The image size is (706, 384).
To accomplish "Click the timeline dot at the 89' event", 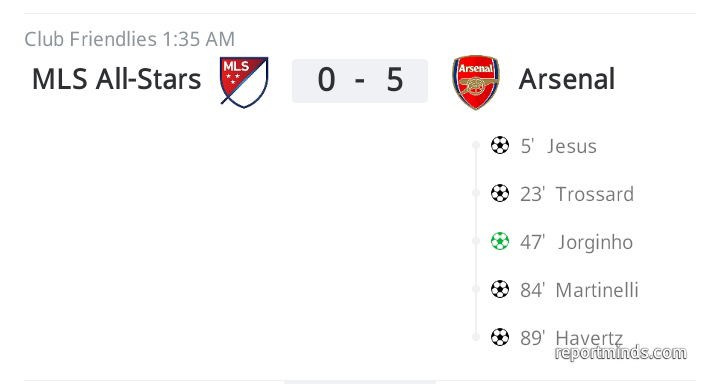I will [476, 337].
